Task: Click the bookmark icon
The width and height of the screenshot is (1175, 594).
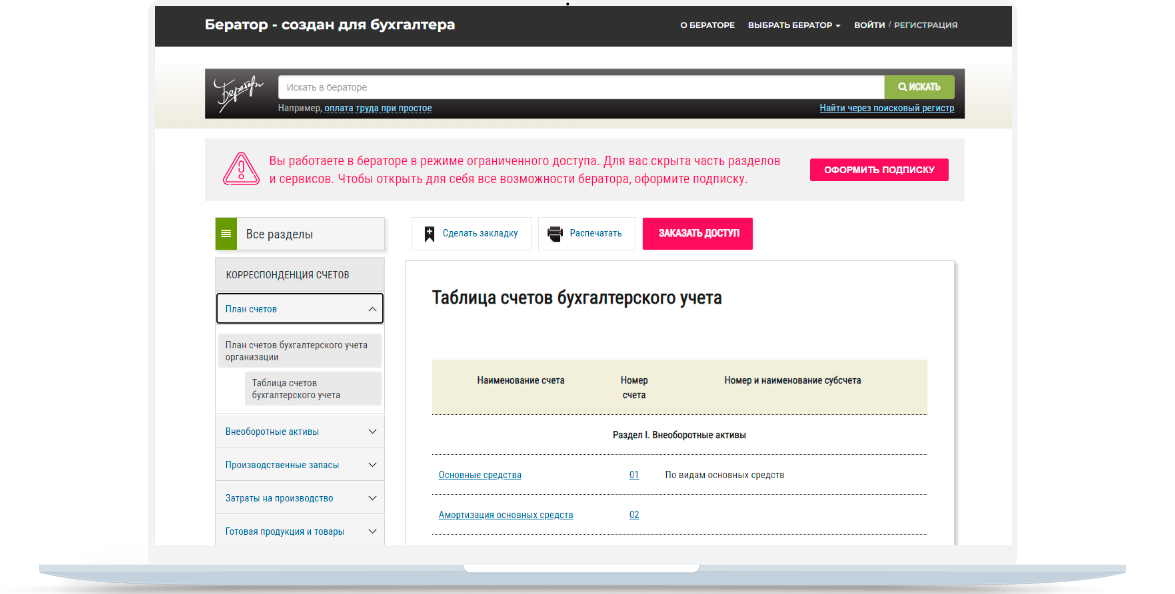Action: pos(429,234)
